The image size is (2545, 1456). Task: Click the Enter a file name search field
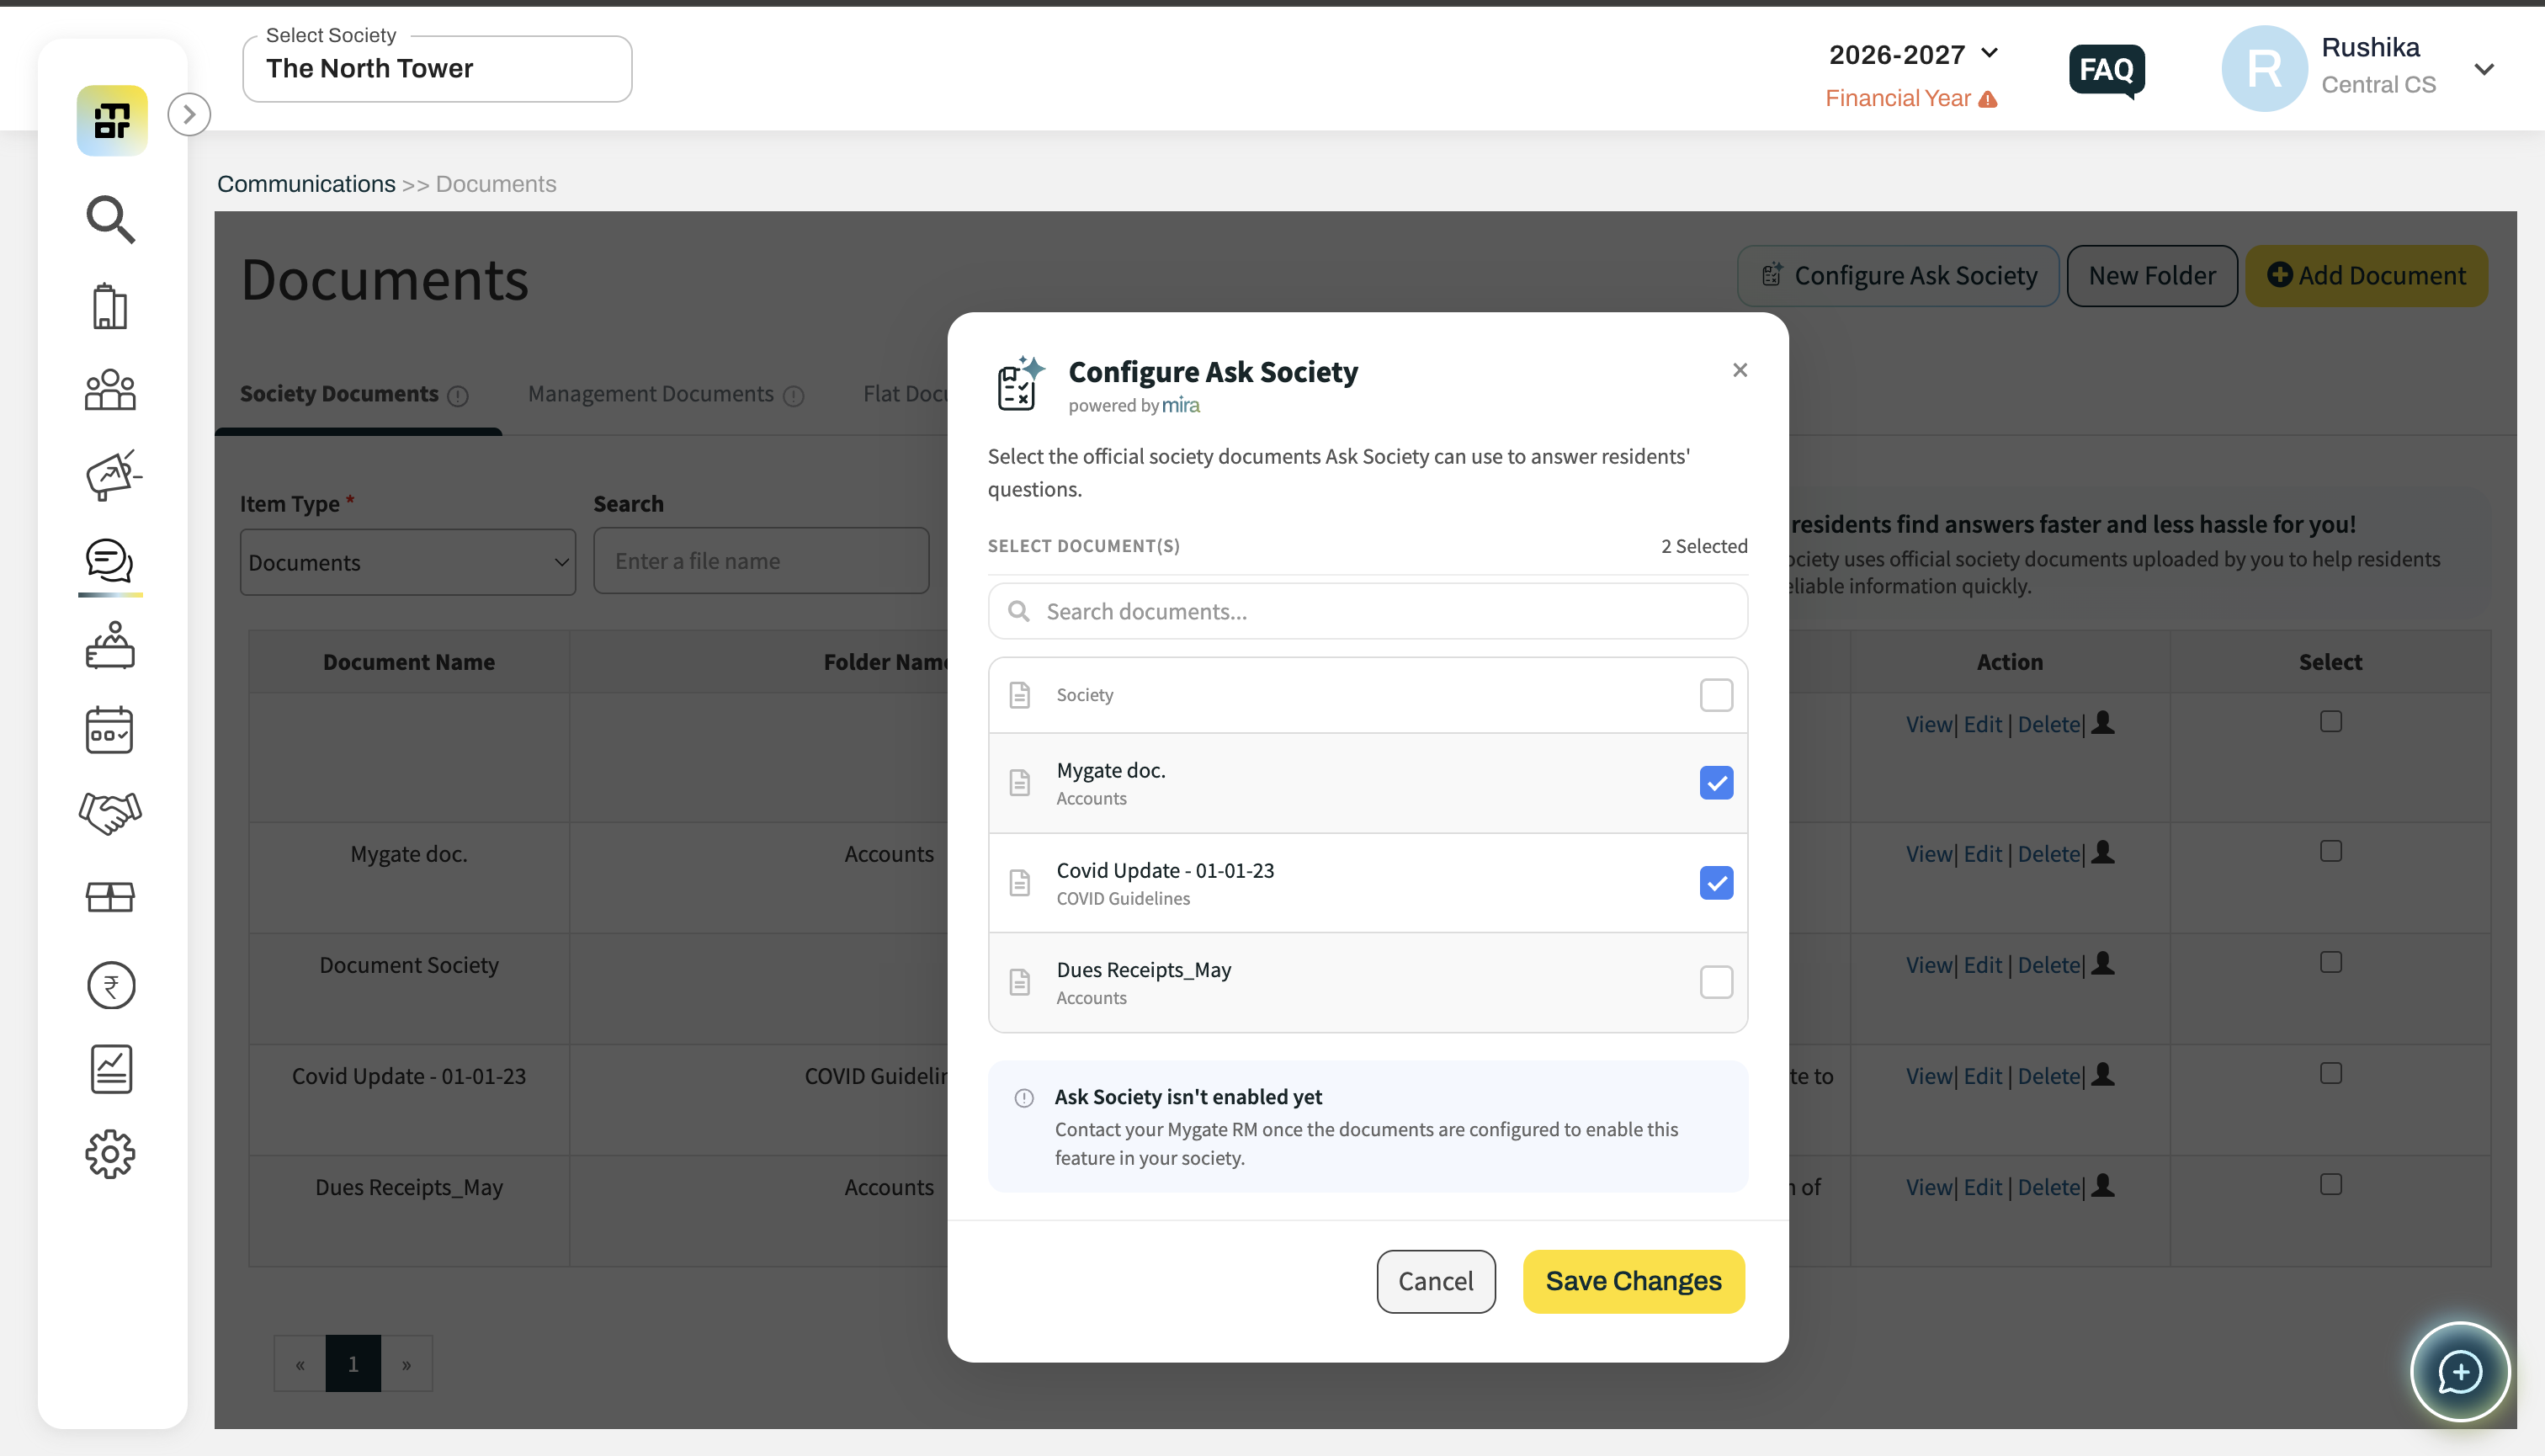pos(761,561)
